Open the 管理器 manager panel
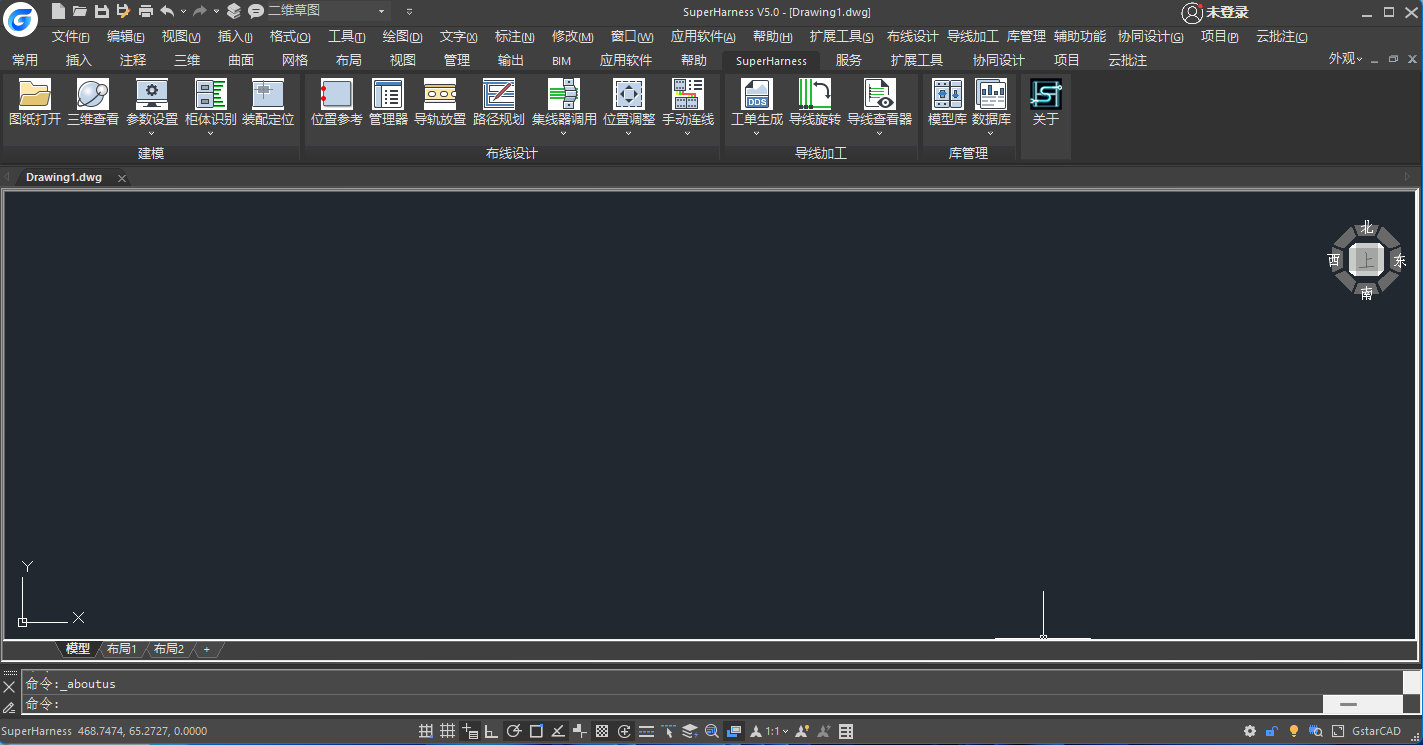 (x=388, y=104)
